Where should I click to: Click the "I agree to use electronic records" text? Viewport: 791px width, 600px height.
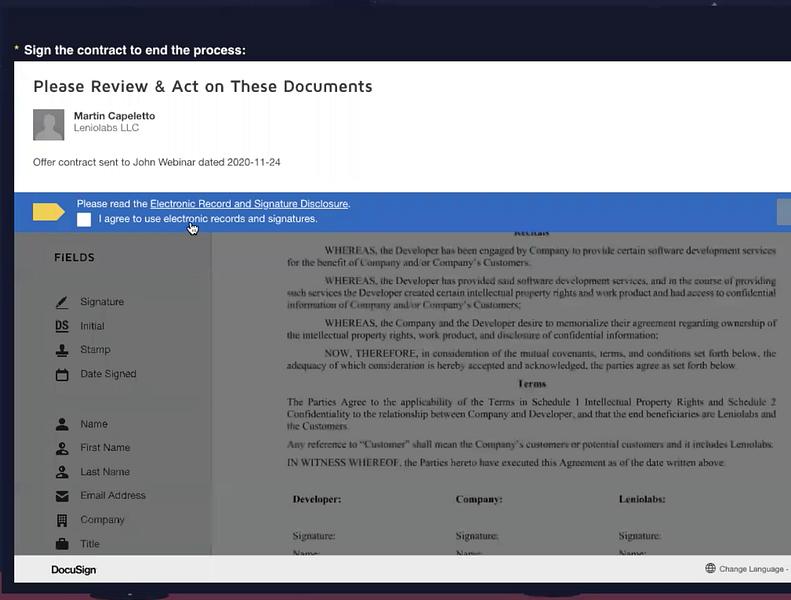208,219
